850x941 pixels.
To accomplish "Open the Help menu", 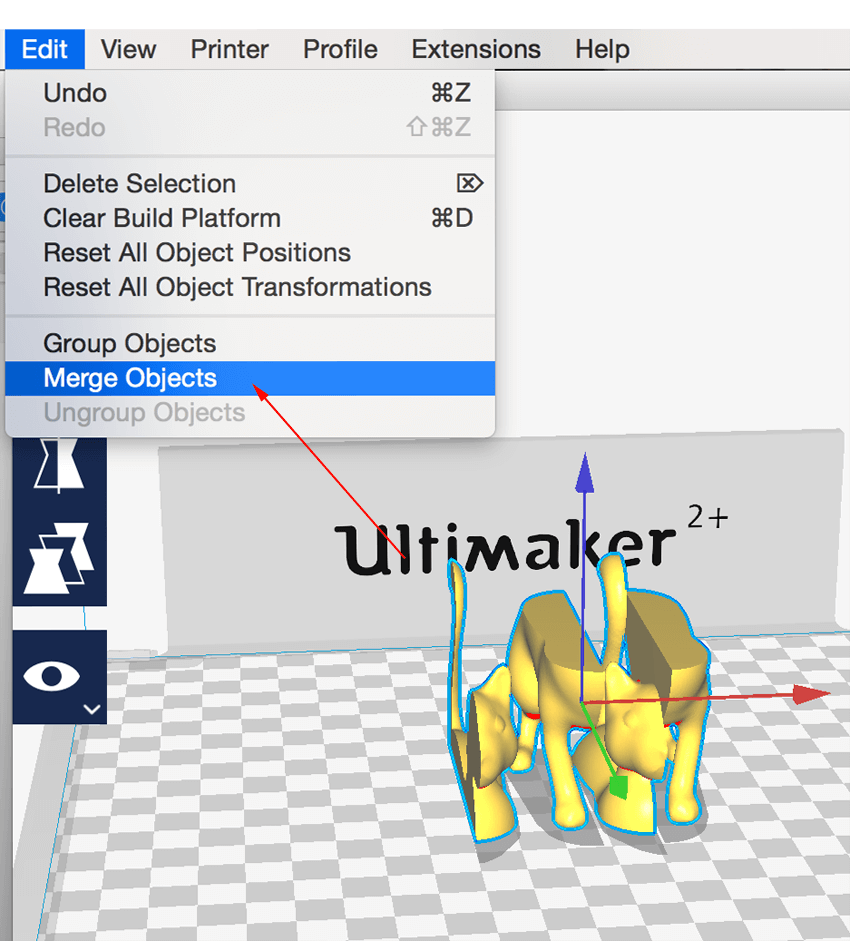I will click(x=602, y=49).
